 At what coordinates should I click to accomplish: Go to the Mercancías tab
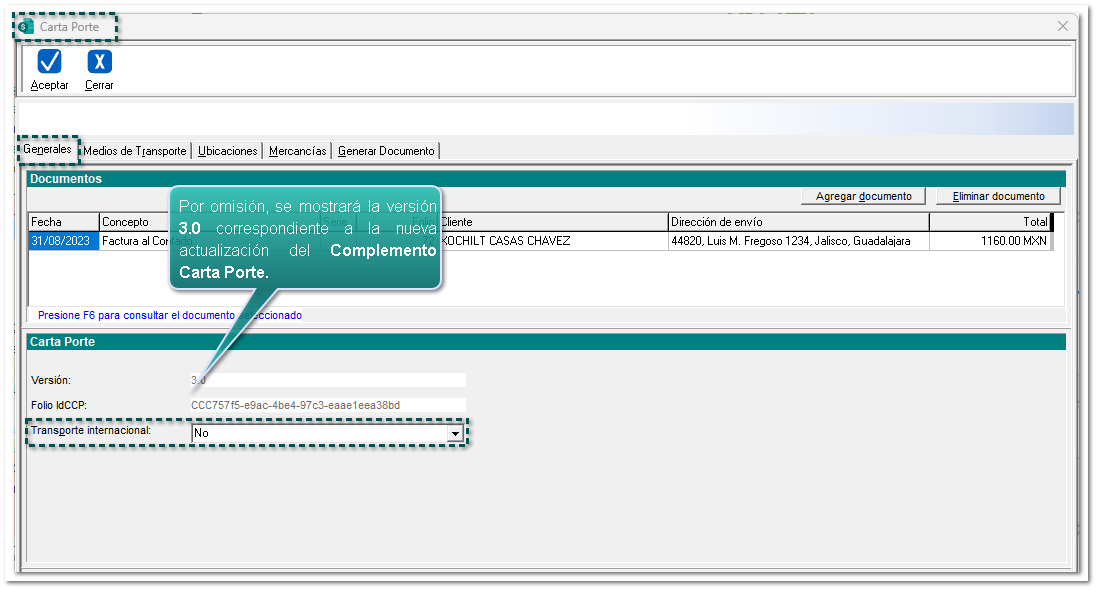[297, 151]
